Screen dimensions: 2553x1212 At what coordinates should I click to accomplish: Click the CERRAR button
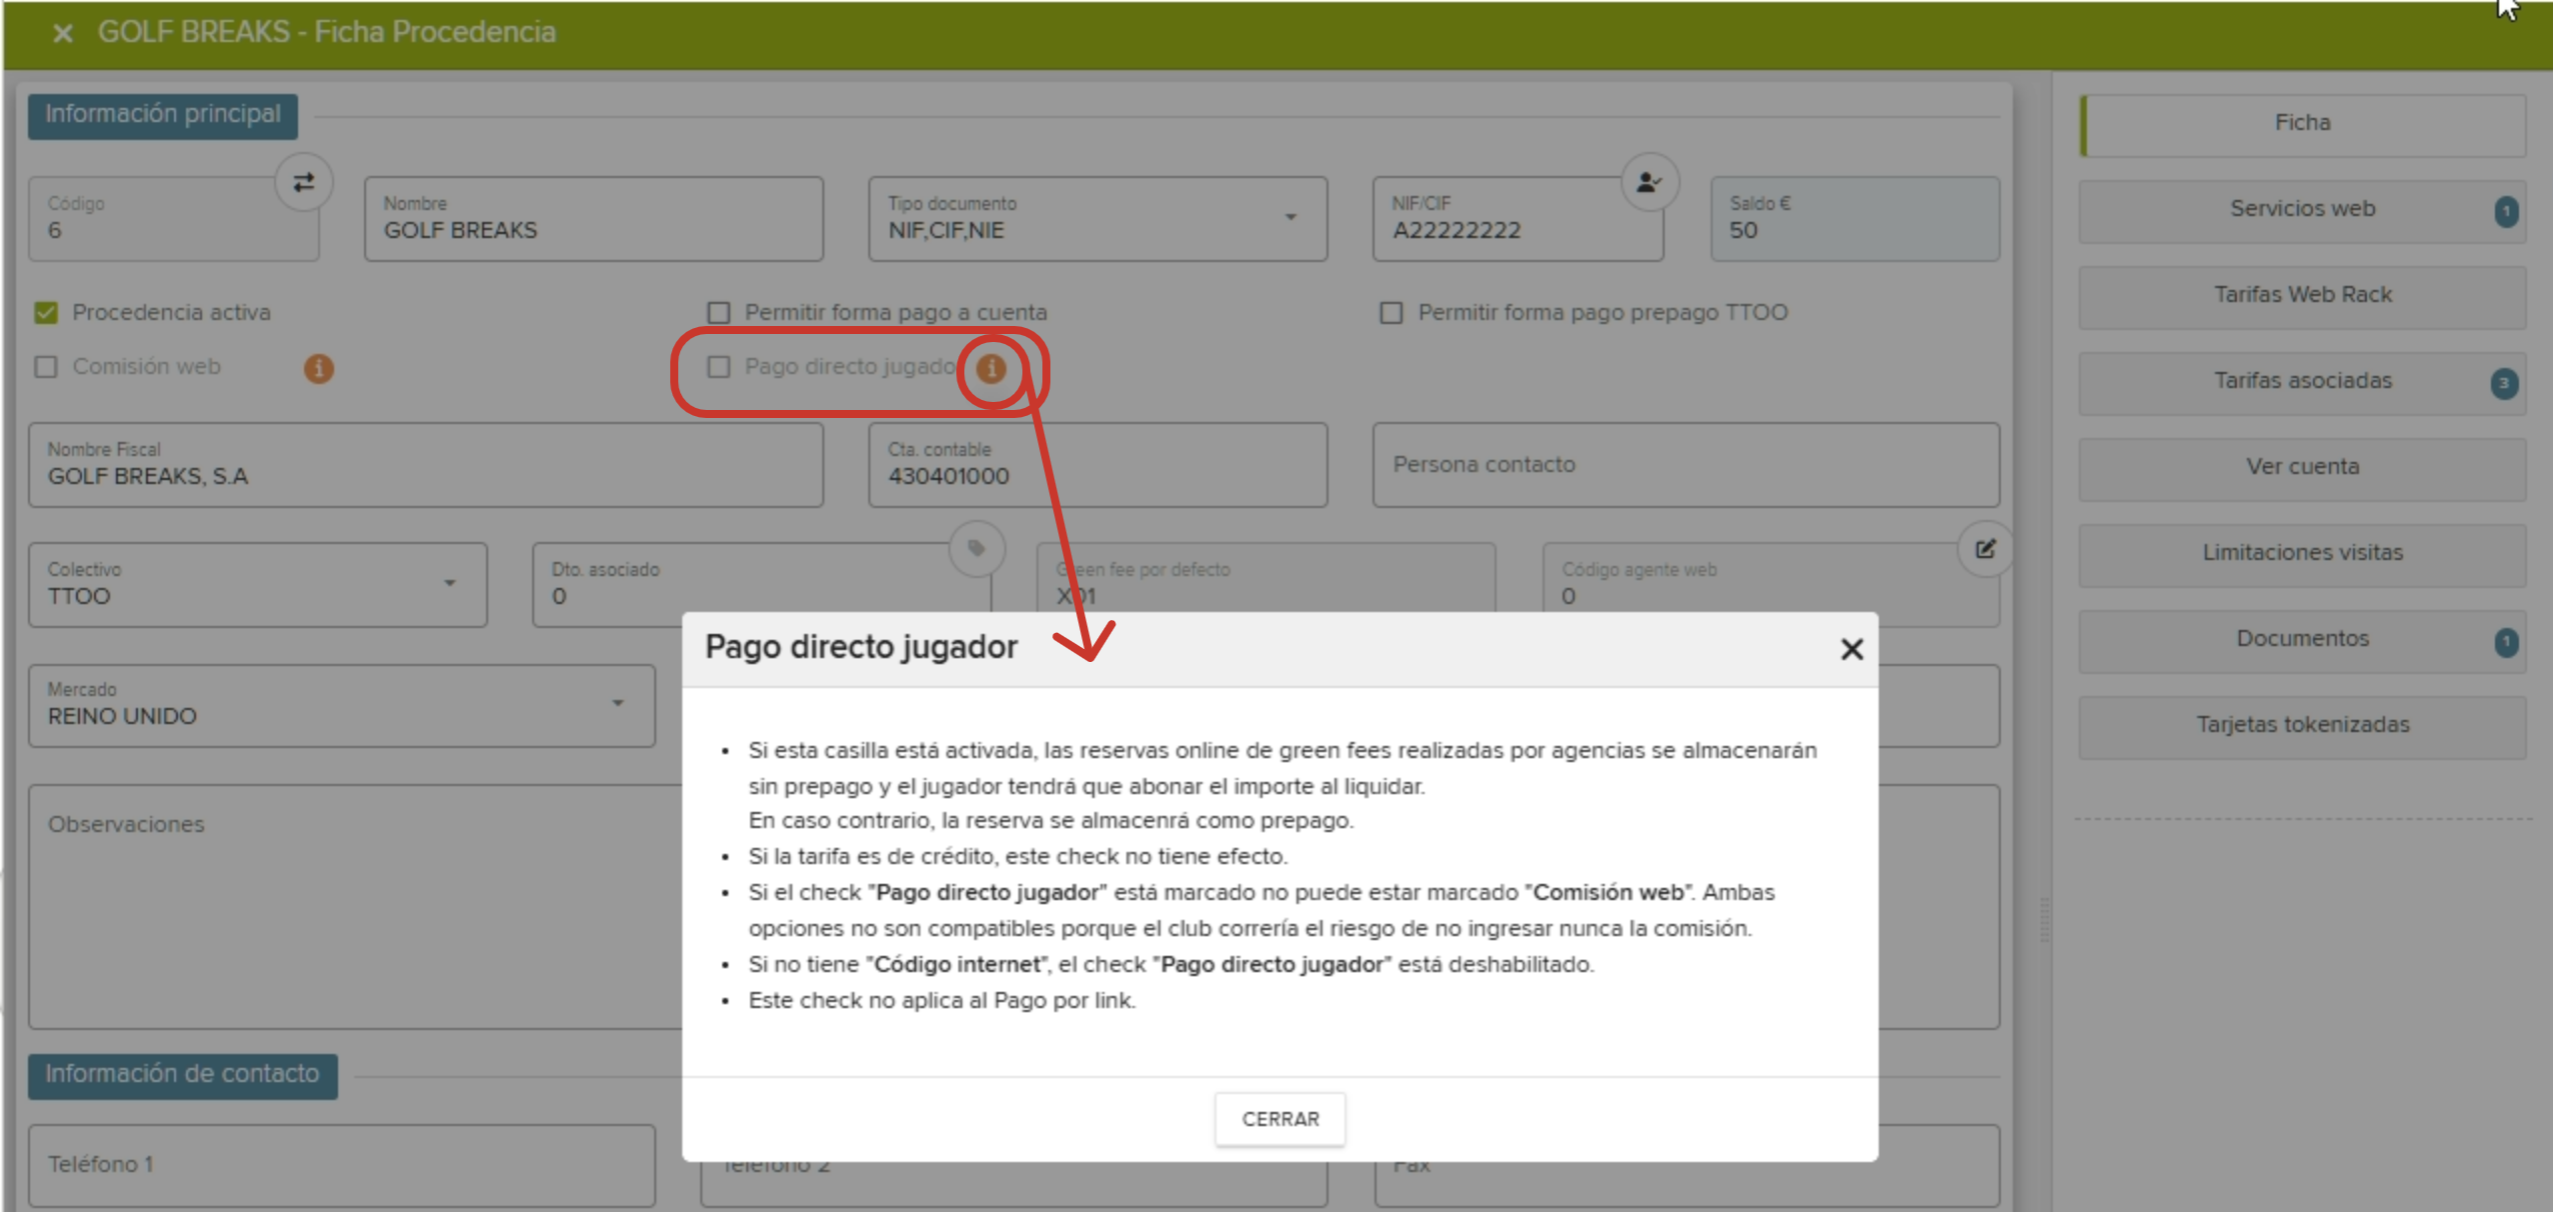pyautogui.click(x=1280, y=1119)
